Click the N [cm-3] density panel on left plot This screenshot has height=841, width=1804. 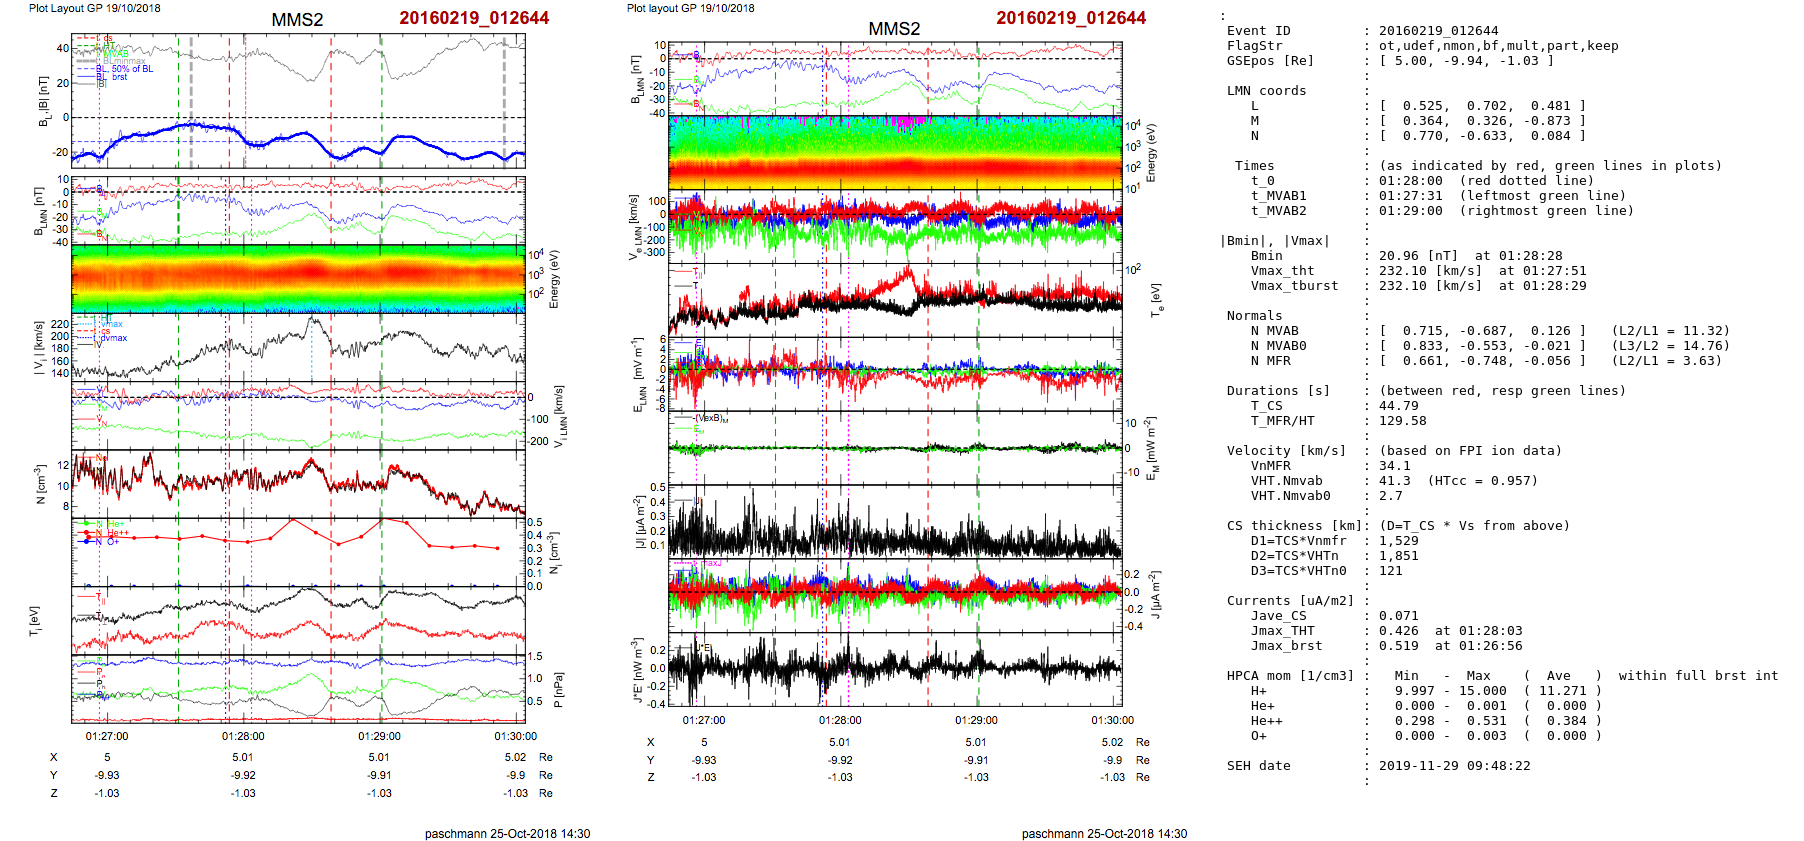(298, 483)
